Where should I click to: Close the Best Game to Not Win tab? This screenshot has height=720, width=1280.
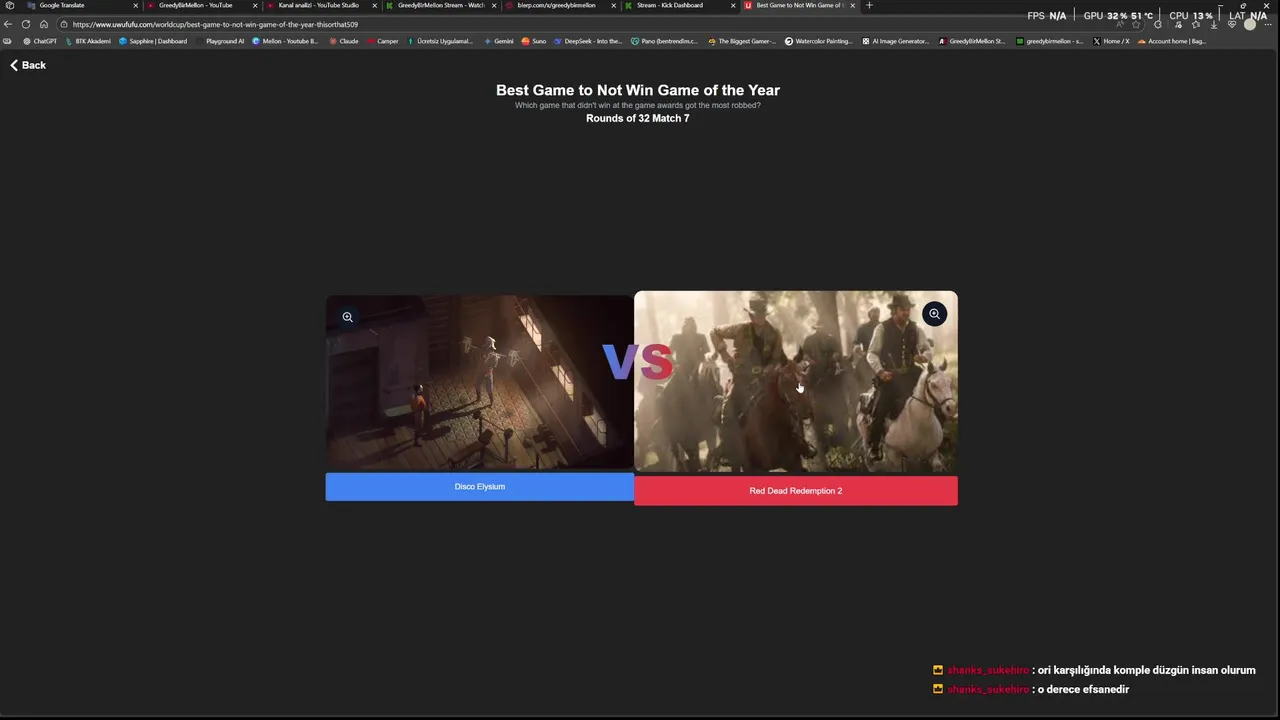click(853, 5)
